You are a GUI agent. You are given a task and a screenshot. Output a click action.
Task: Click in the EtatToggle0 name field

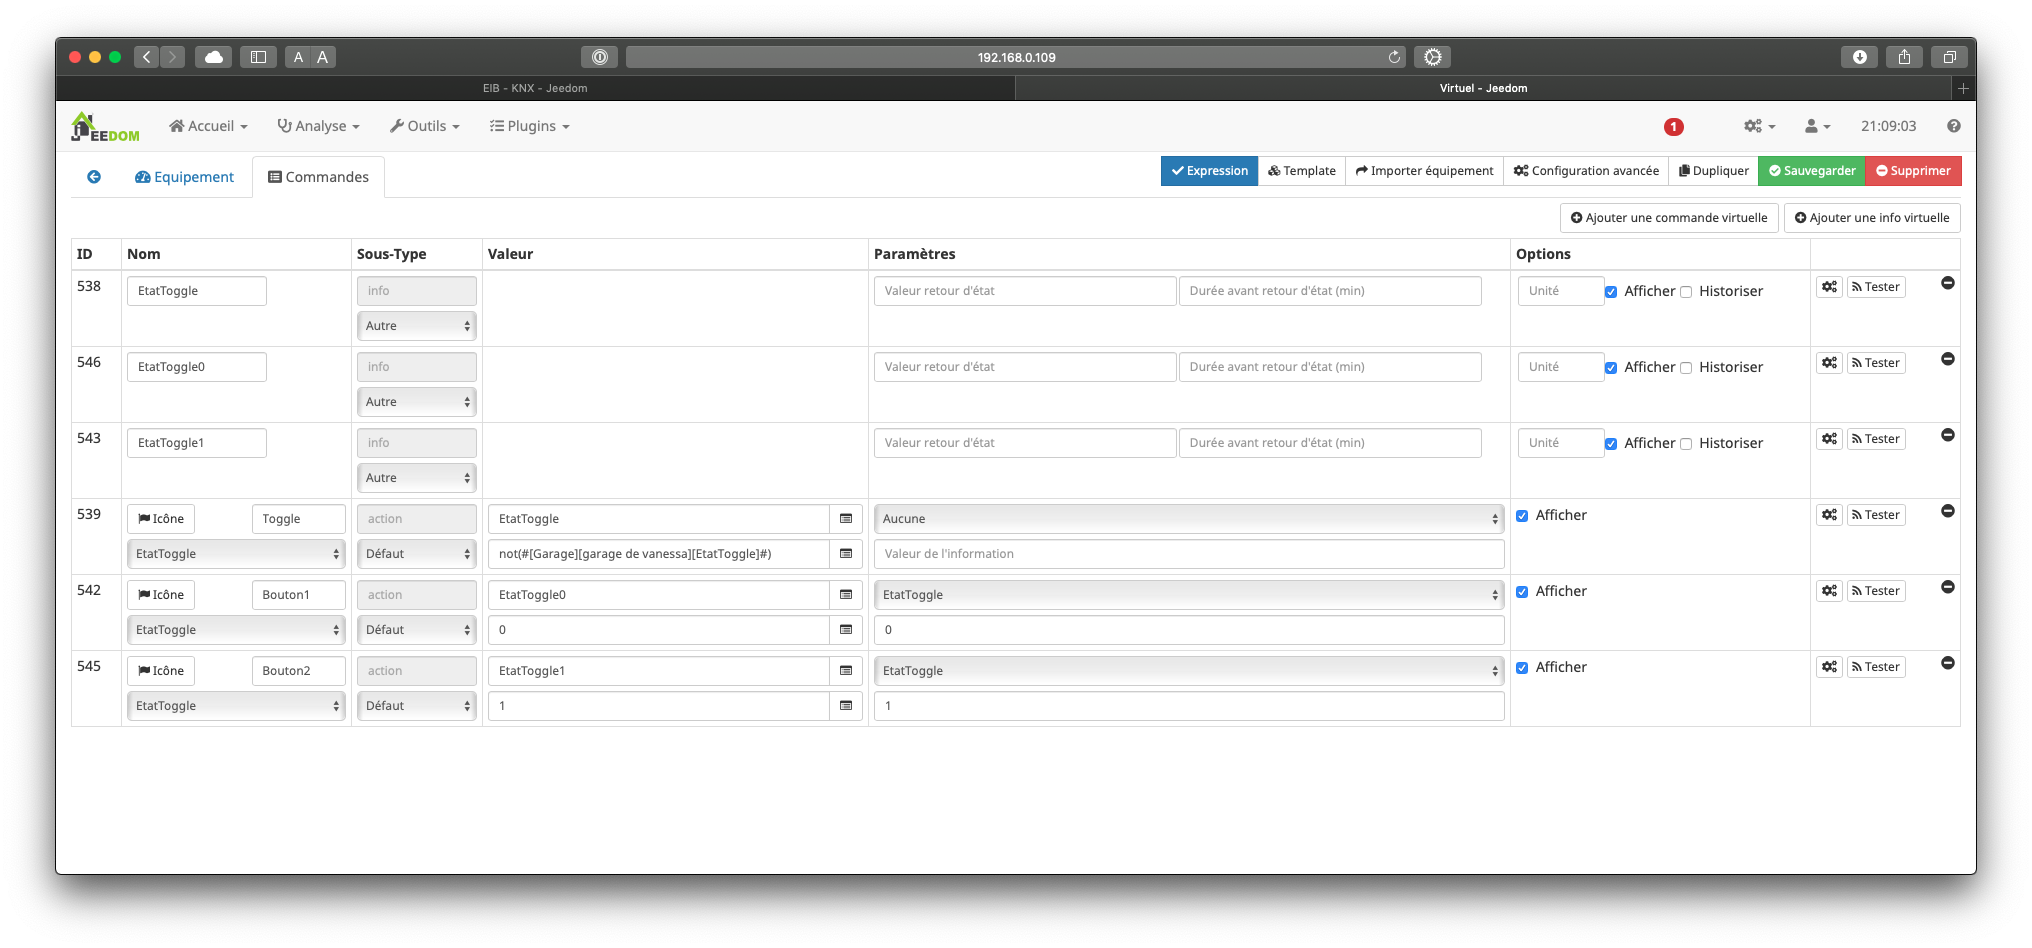tap(197, 367)
